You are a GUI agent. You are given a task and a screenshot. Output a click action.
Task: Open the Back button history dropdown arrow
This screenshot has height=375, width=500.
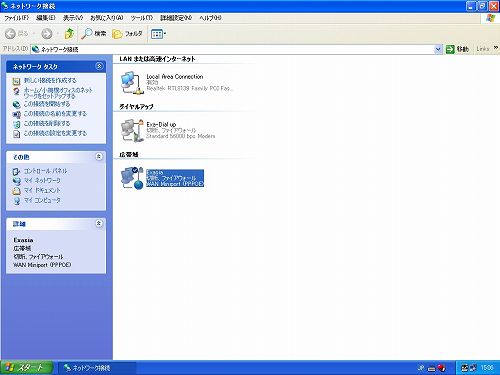point(35,33)
